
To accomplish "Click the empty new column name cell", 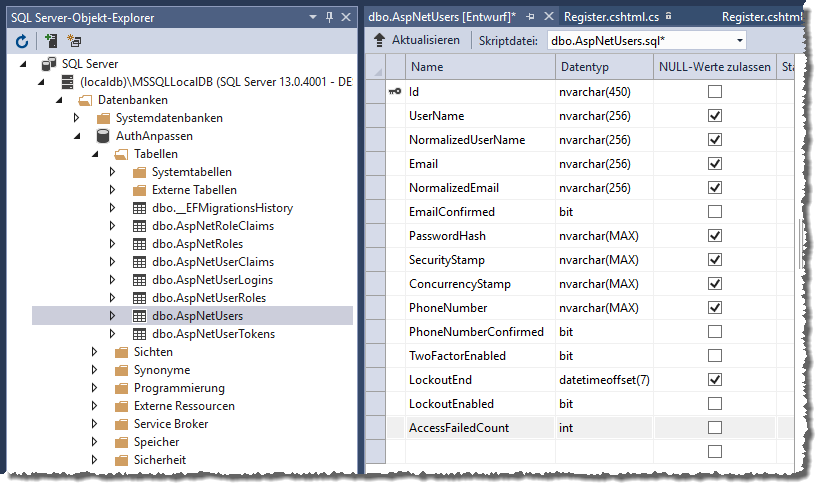I will point(480,452).
